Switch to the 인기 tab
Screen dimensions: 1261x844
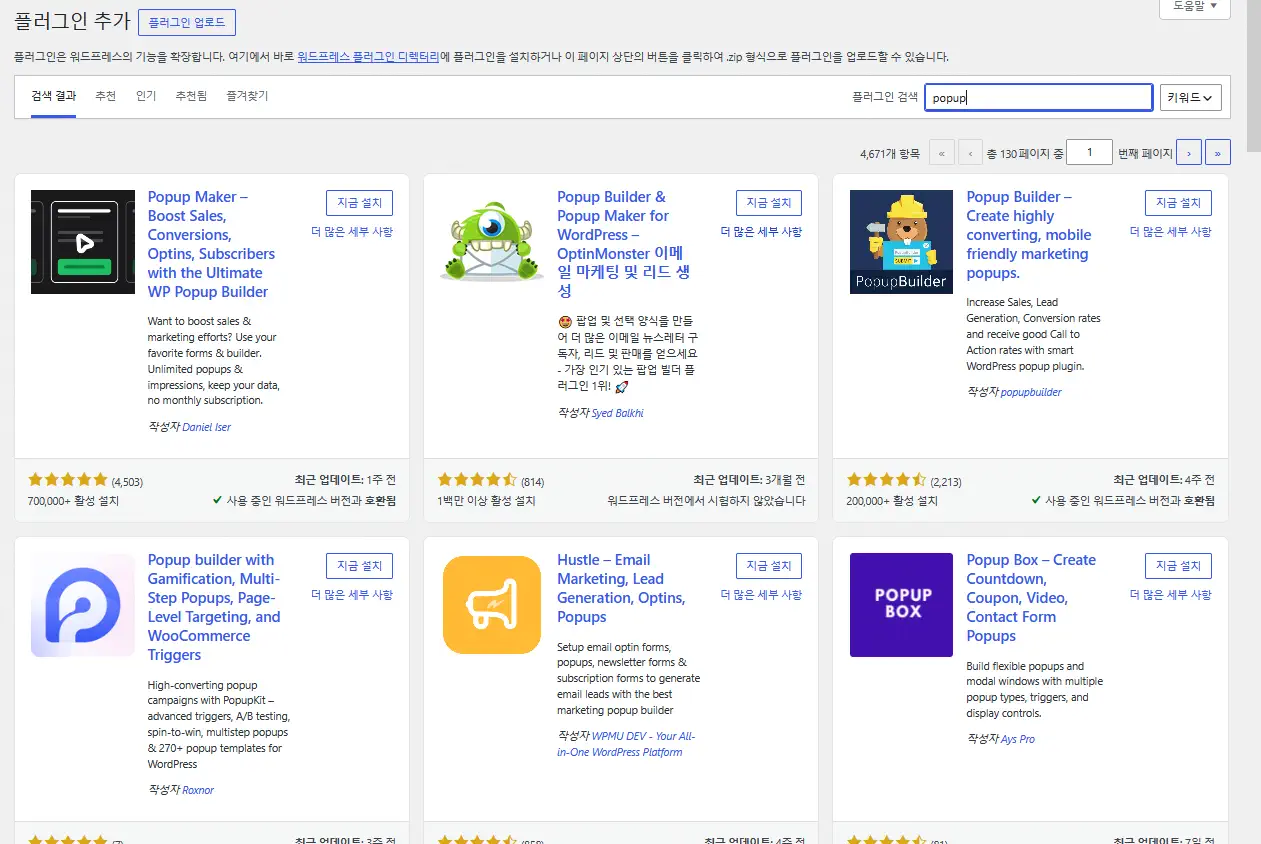(x=146, y=96)
